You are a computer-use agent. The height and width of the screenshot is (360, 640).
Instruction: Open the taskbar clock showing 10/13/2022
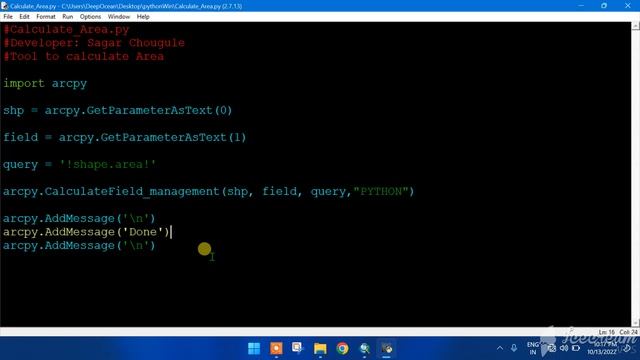click(x=602, y=348)
